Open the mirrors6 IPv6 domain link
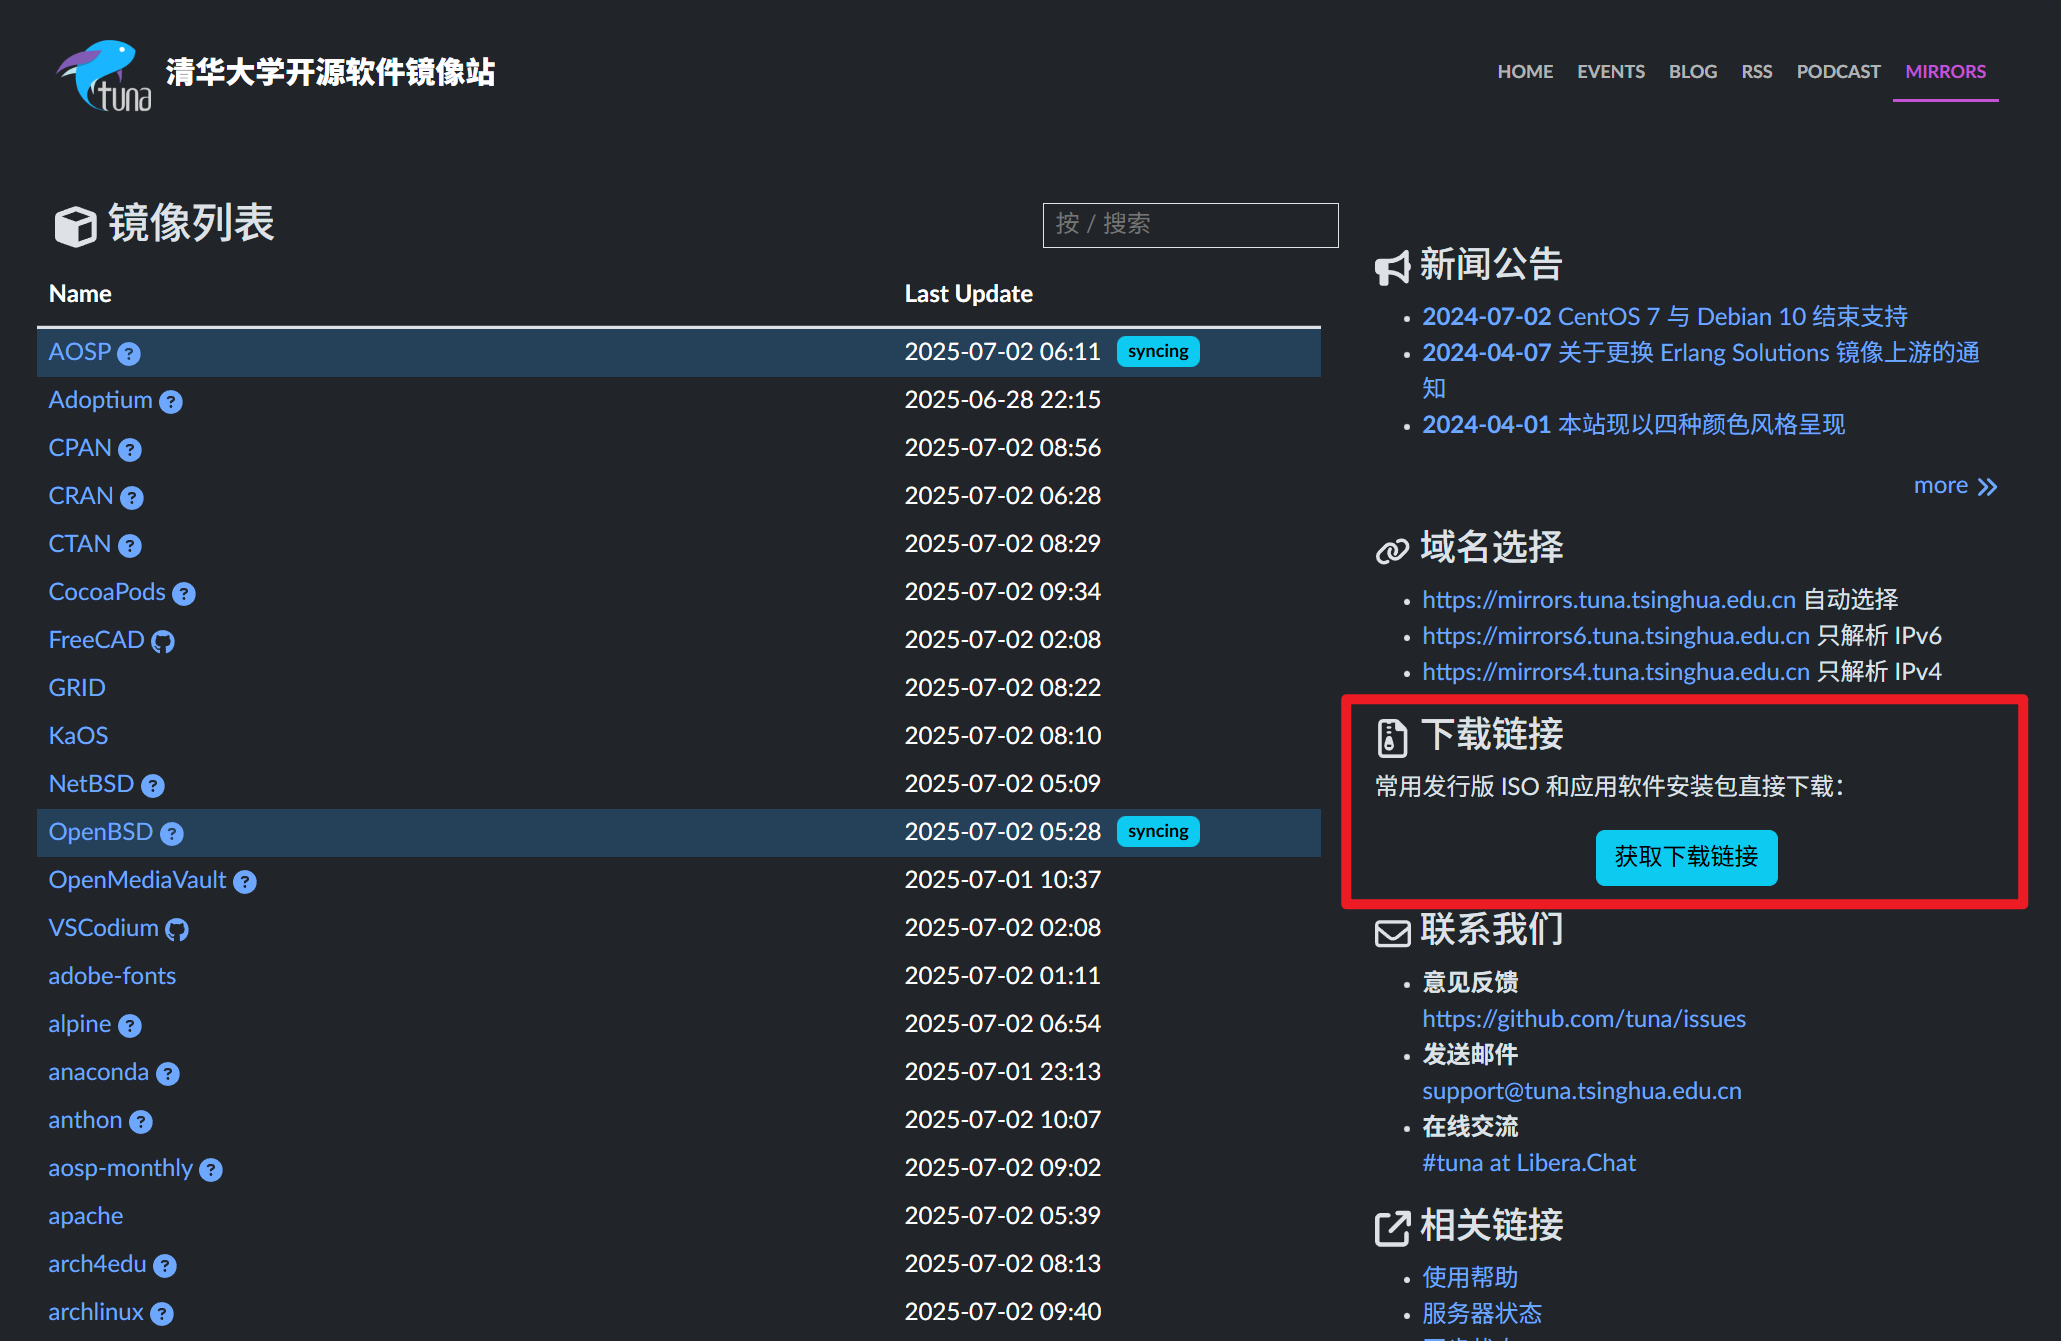 (1615, 636)
